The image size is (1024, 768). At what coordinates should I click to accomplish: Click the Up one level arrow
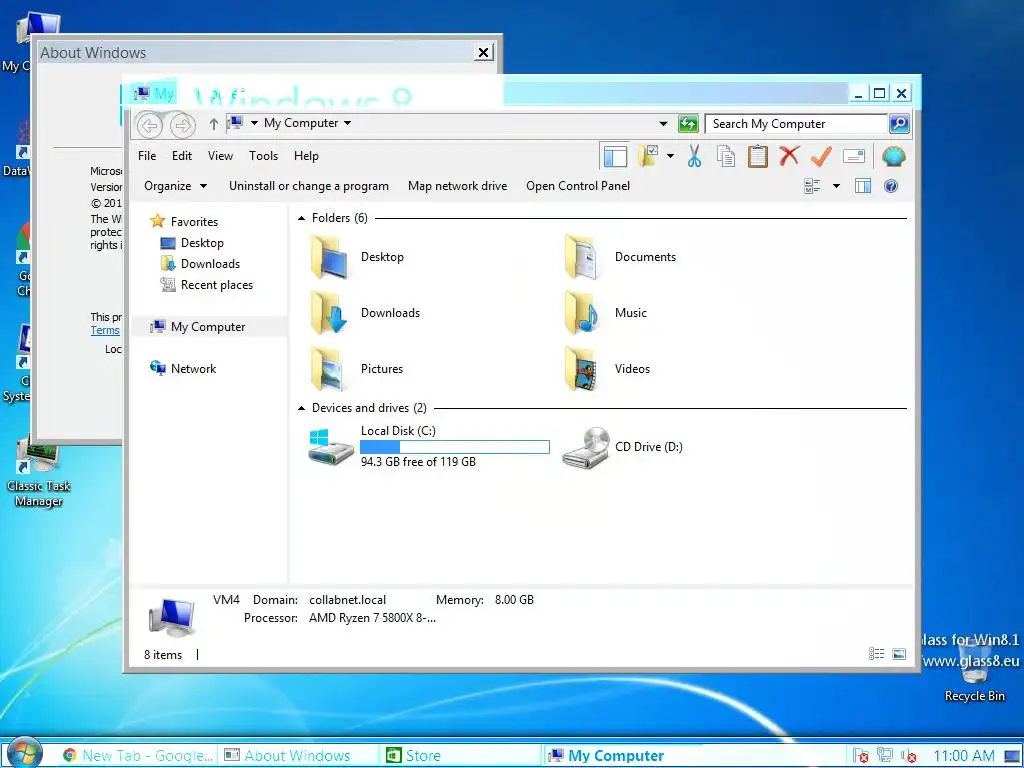[x=213, y=124]
